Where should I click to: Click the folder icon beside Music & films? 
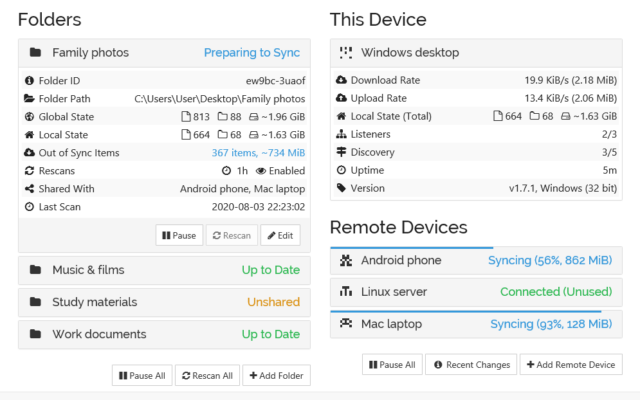tap(36, 270)
